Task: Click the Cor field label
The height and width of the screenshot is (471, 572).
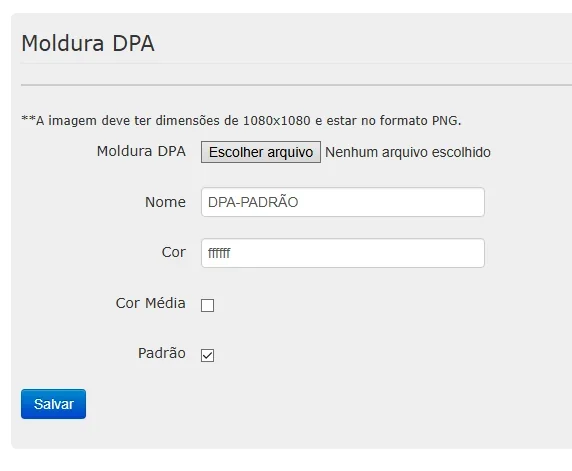Action: tap(174, 252)
